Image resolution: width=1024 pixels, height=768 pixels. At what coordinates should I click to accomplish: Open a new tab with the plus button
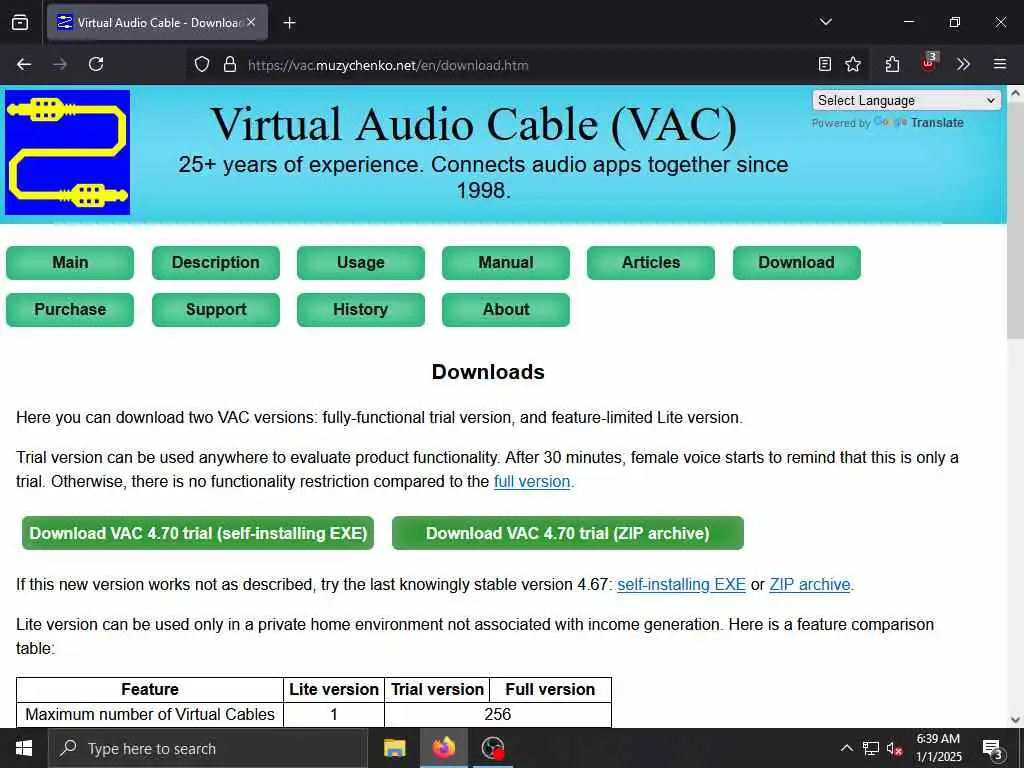point(289,23)
